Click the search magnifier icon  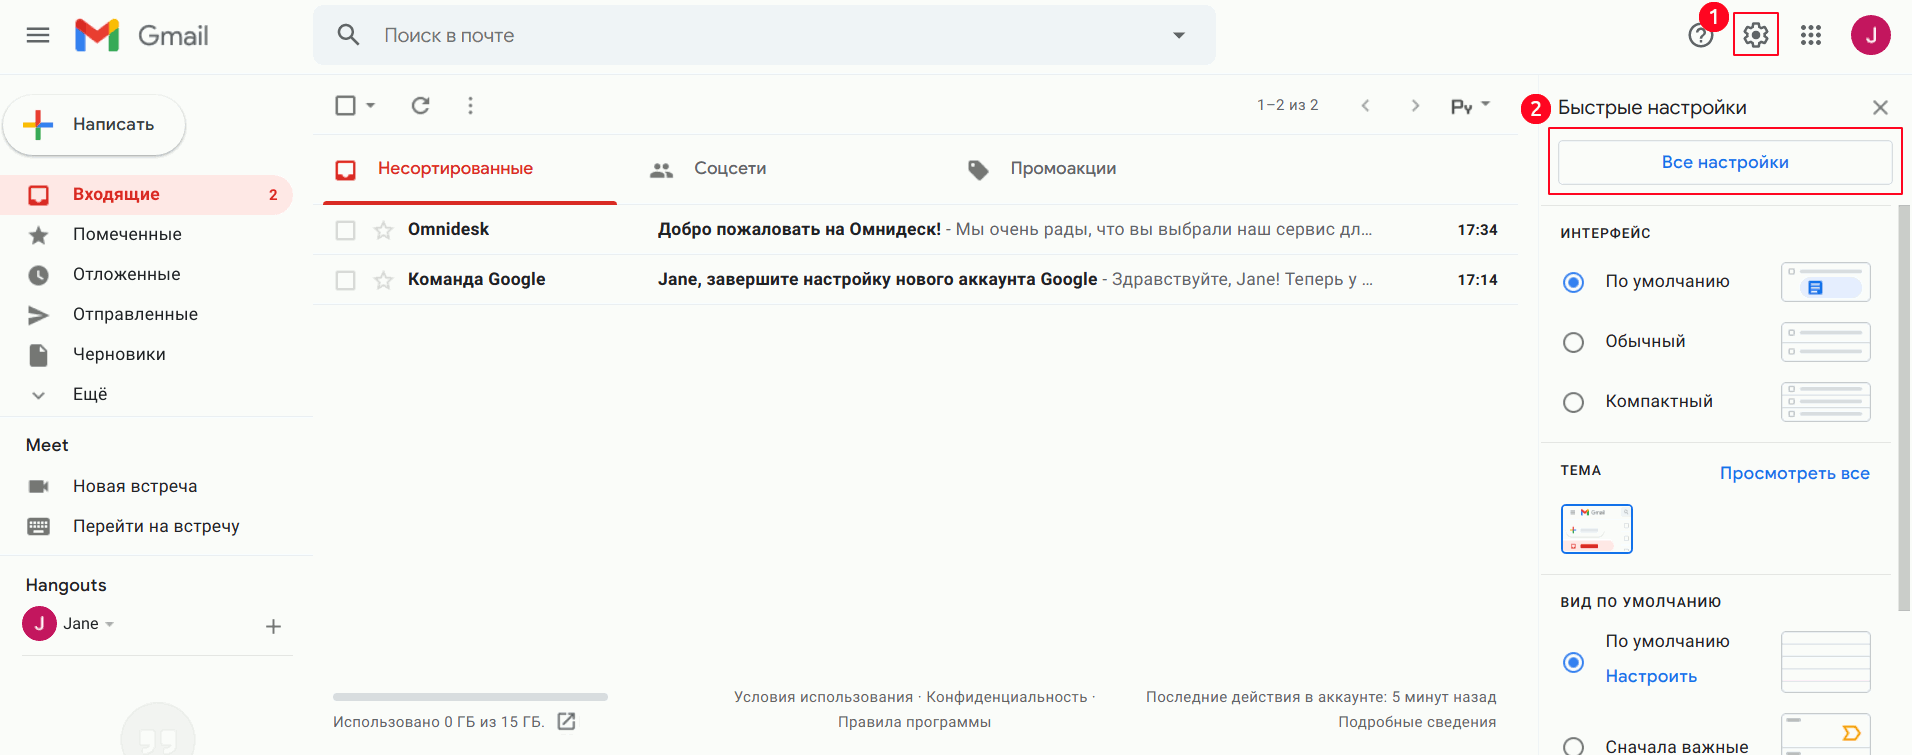348,35
